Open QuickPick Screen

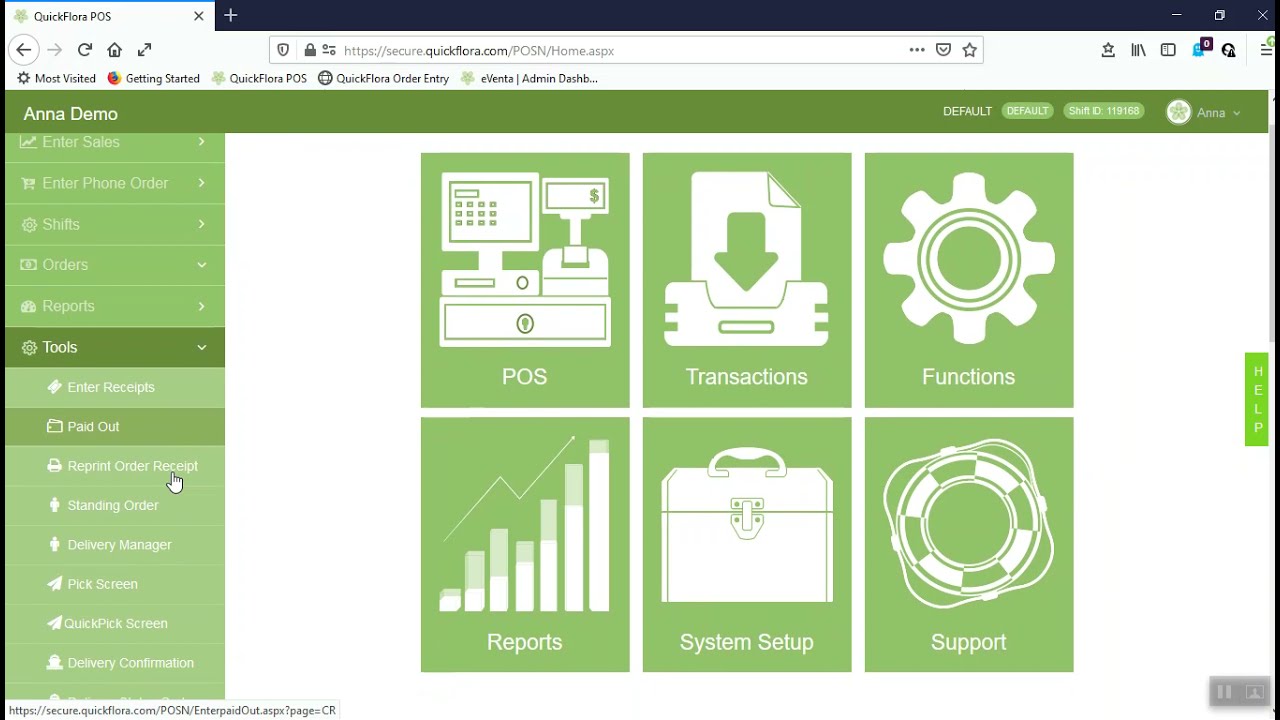115,623
